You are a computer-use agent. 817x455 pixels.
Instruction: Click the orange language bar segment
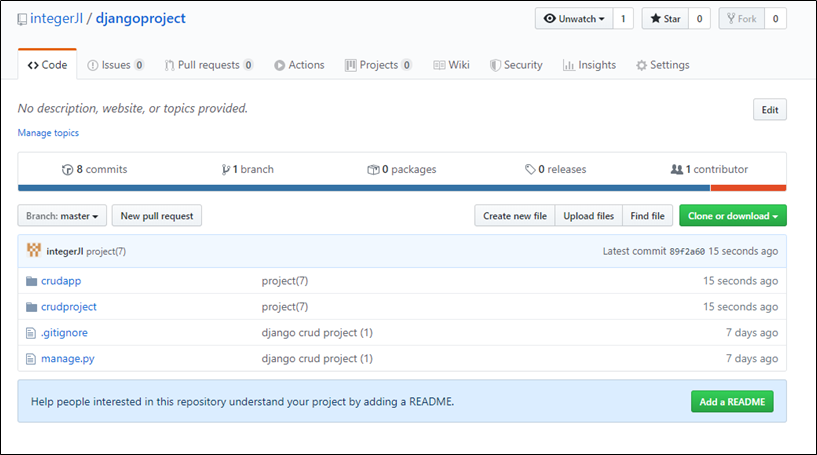(748, 188)
